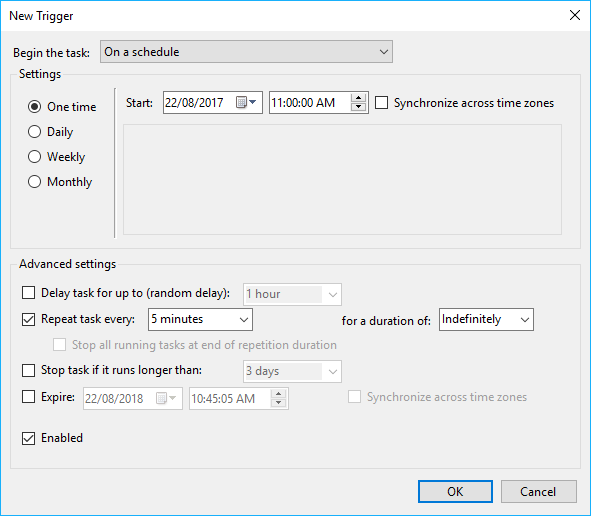Check Delay task for up to random delay

28,292
